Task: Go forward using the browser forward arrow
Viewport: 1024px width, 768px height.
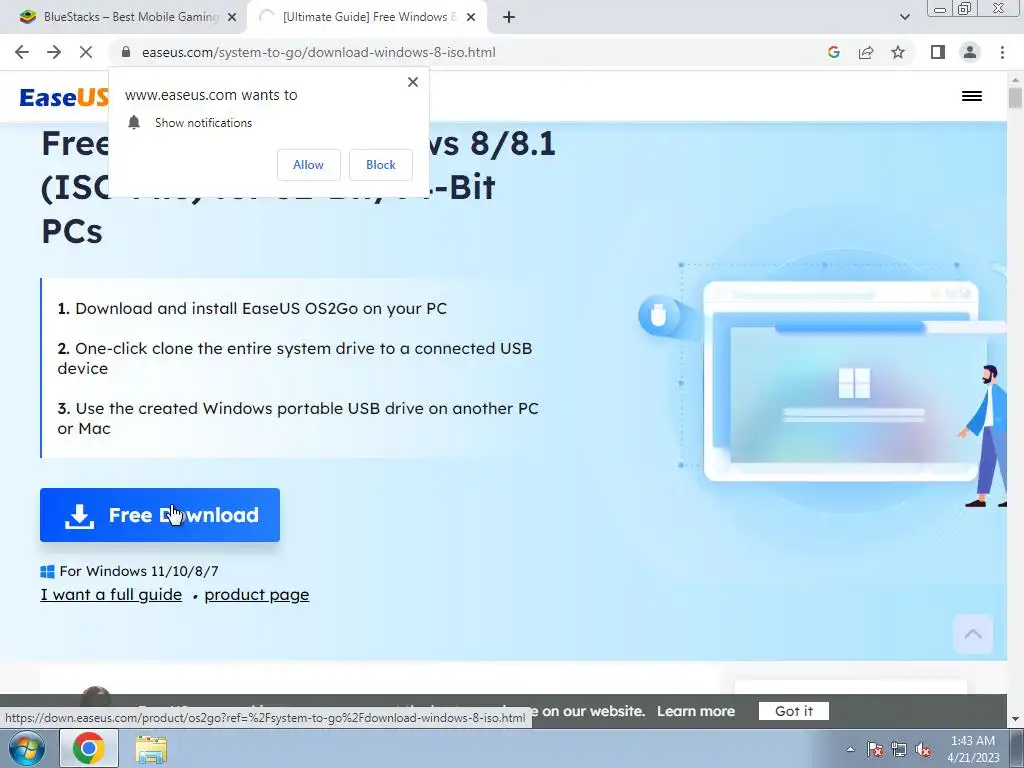Action: [x=54, y=52]
